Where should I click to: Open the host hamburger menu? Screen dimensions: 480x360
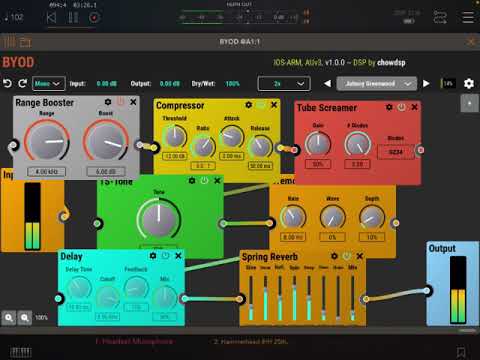coord(468,17)
